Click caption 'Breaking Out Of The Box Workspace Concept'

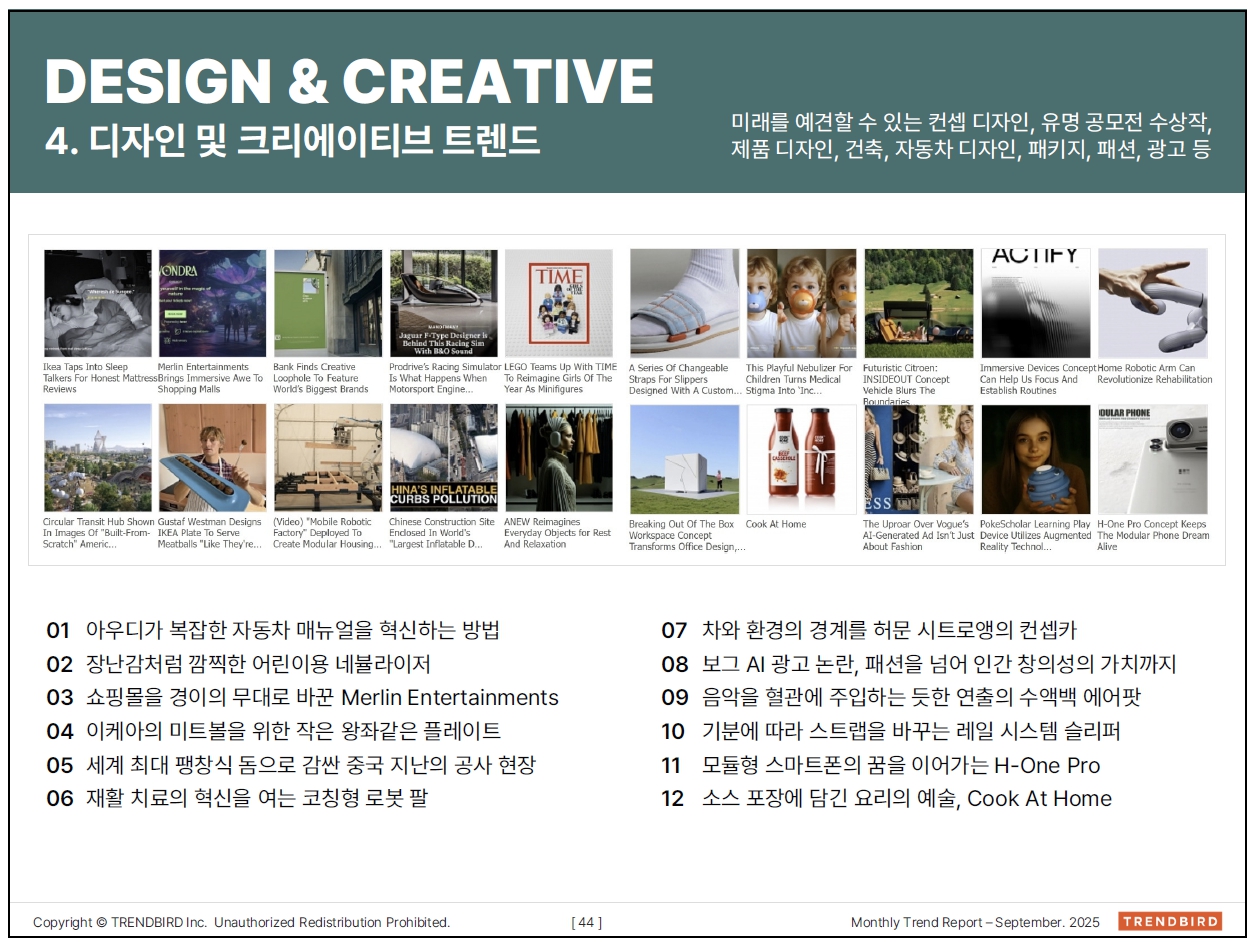pyautogui.click(x=687, y=535)
